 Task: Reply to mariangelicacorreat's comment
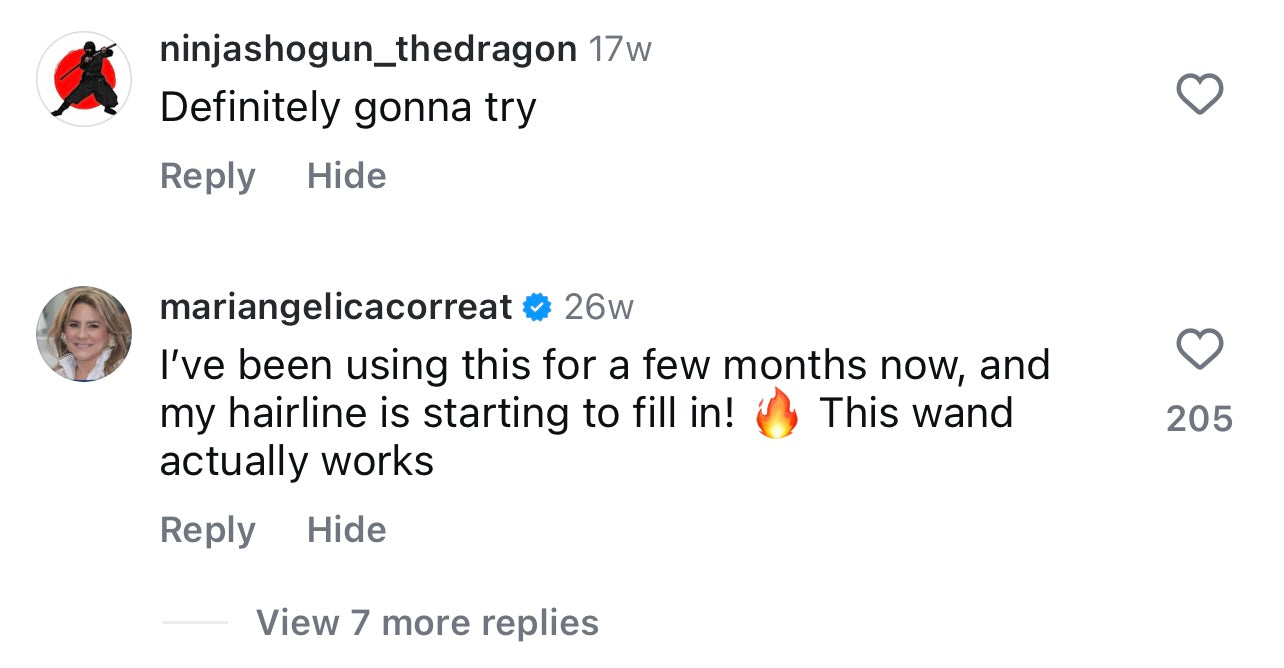coord(207,530)
